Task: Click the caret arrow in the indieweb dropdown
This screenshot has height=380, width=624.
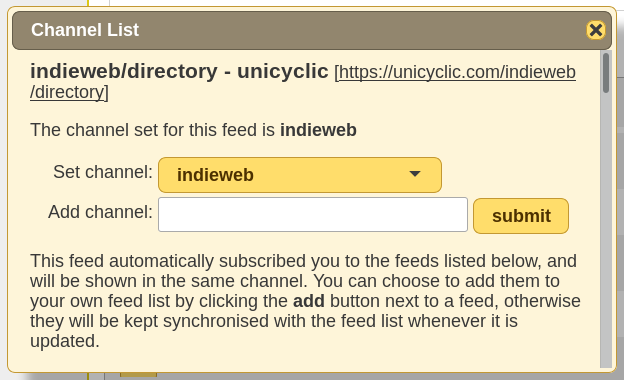Action: [415, 174]
